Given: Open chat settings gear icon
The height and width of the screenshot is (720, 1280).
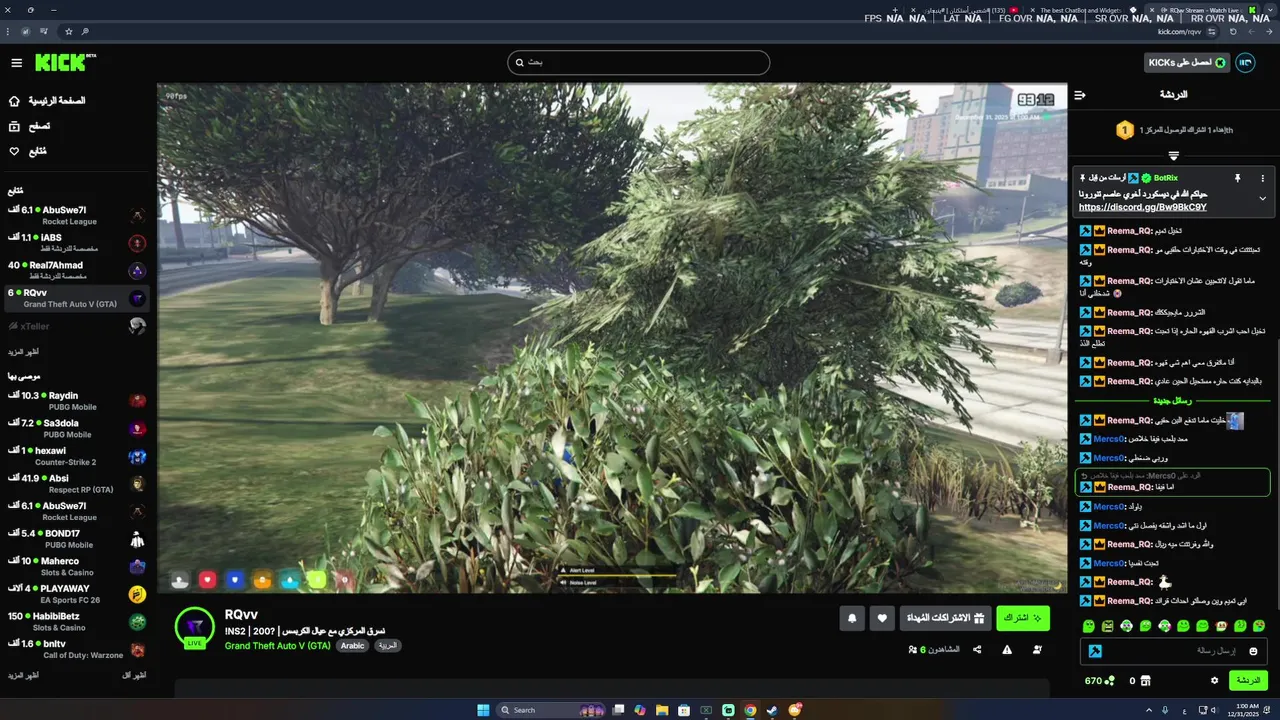Looking at the screenshot, I should pyautogui.click(x=1215, y=680).
